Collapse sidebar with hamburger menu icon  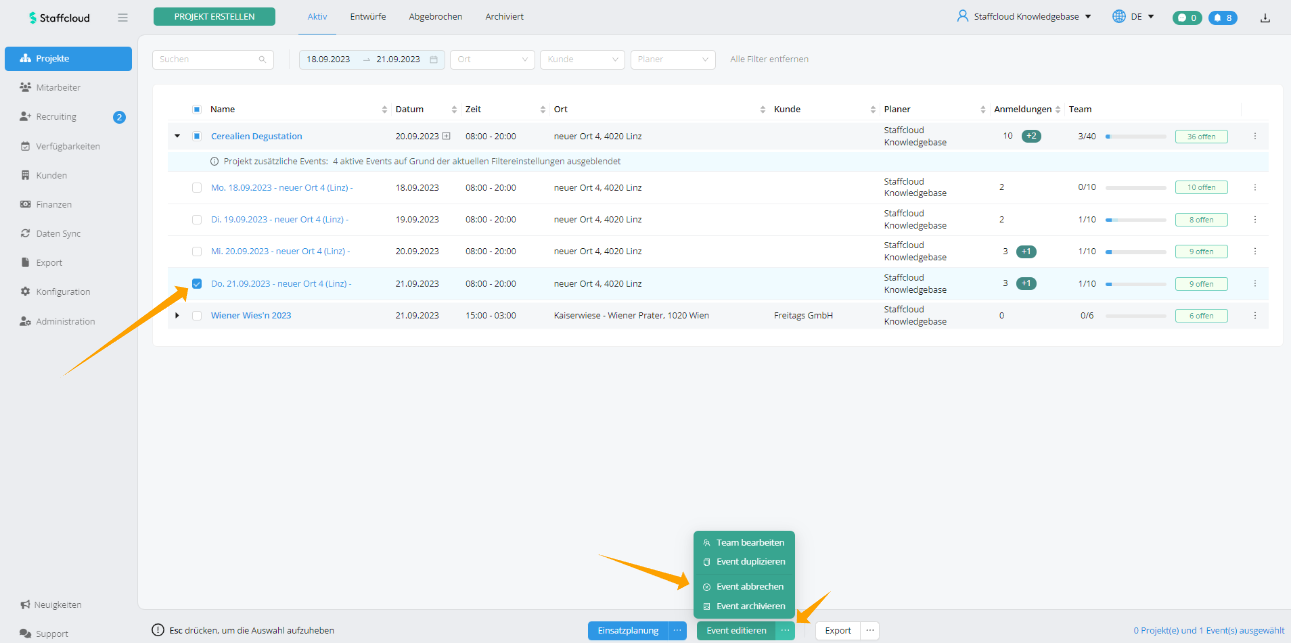(122, 17)
